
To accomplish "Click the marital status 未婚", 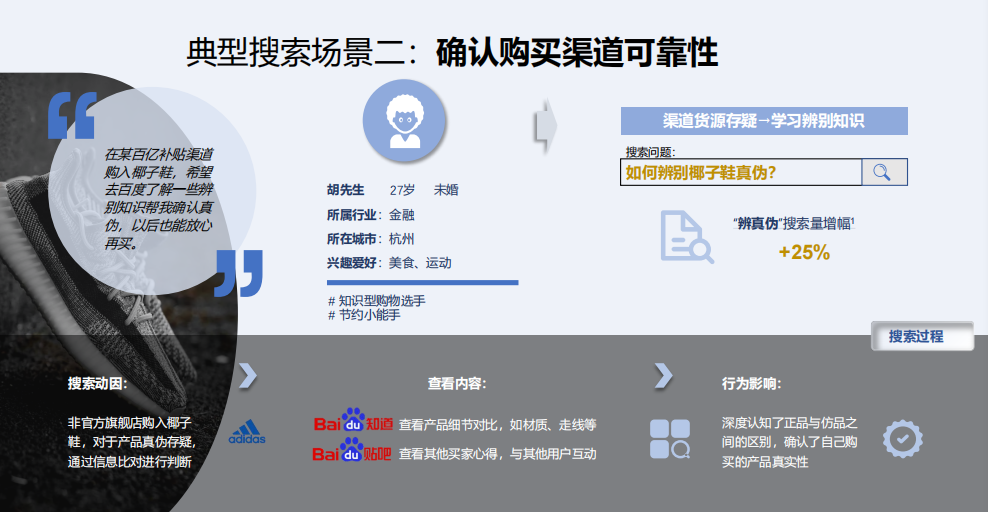I will pyautogui.click(x=446, y=190).
